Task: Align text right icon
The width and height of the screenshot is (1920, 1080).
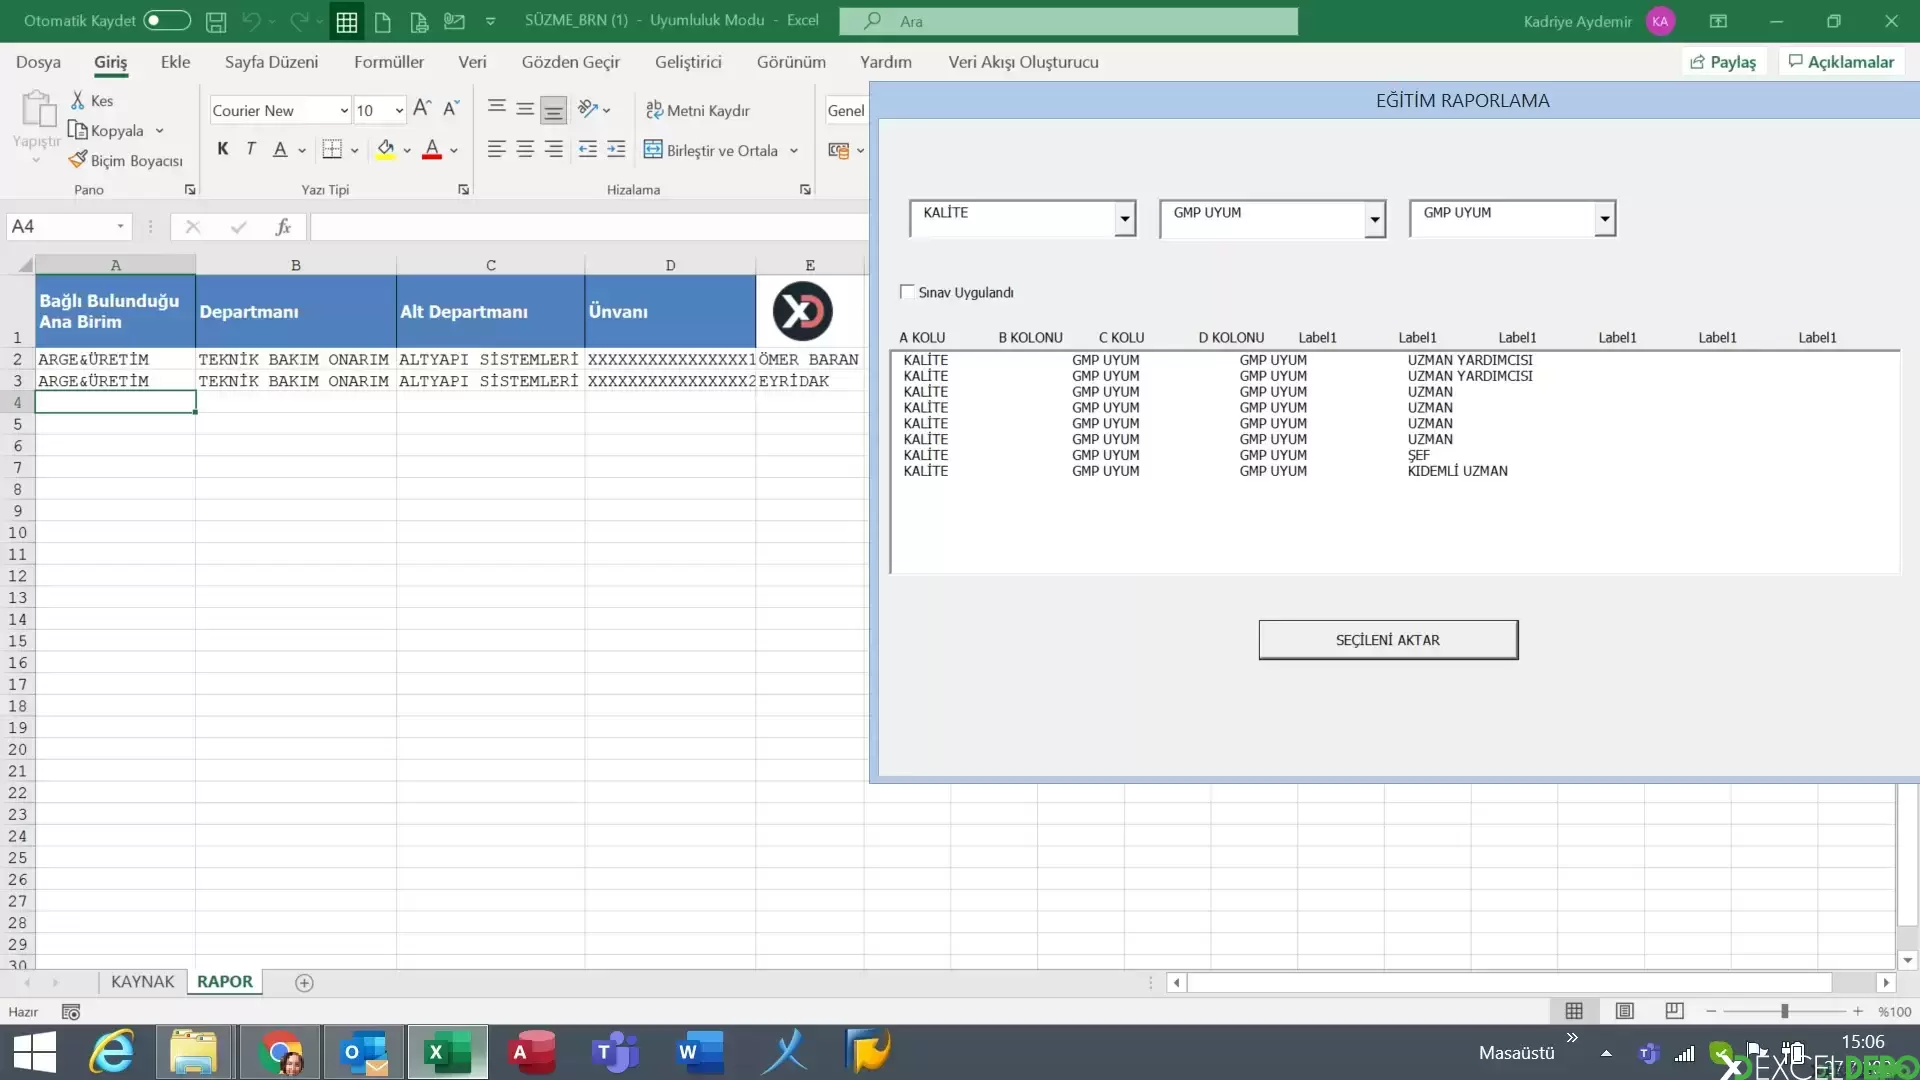Action: 554,149
